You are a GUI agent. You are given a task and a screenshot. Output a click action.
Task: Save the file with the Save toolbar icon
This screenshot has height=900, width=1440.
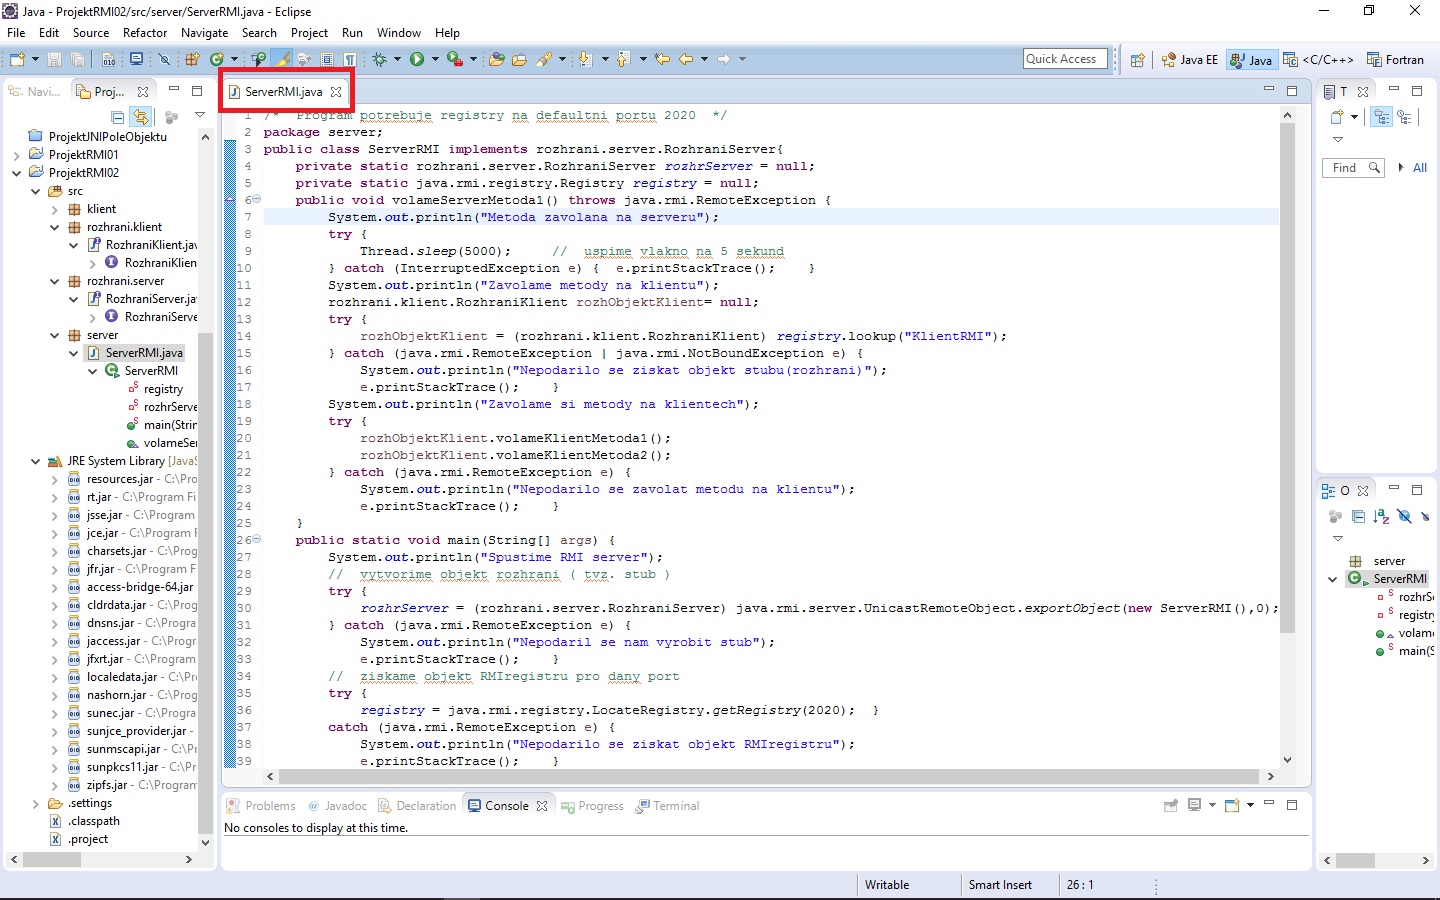point(54,59)
